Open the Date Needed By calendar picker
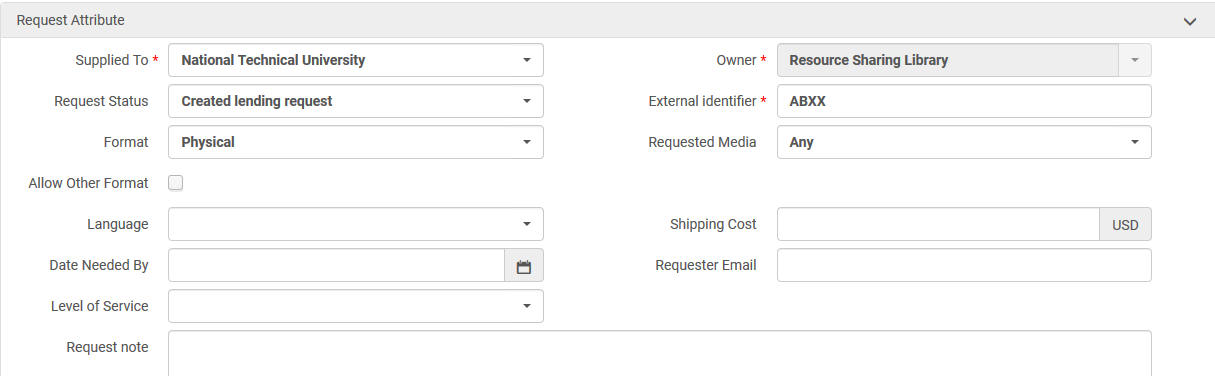This screenshot has height=376, width=1215. pos(524,265)
